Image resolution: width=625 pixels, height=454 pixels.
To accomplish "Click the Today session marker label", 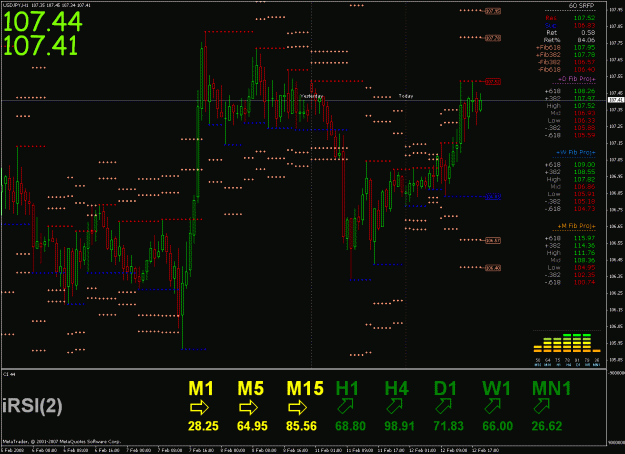I will (406, 96).
